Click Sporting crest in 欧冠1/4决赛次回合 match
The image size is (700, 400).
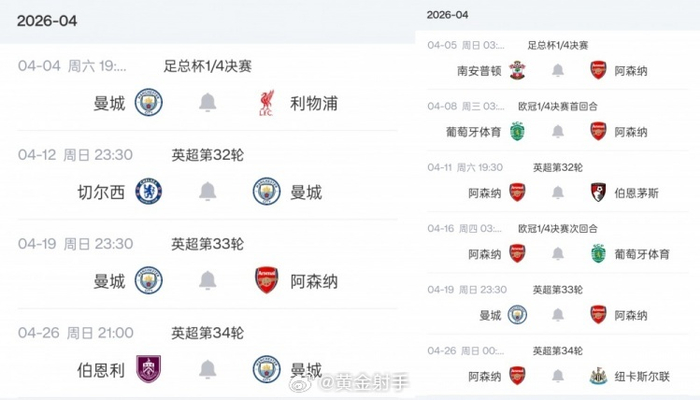tap(598, 253)
